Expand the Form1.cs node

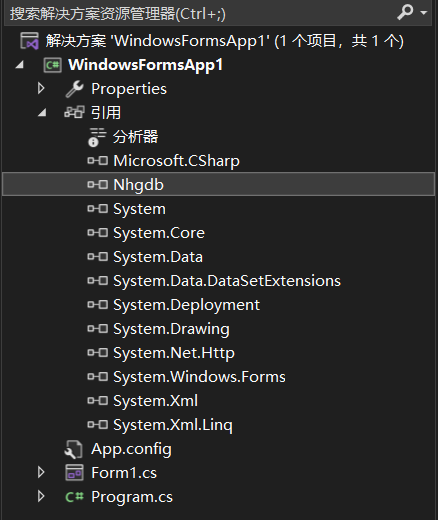point(41,472)
